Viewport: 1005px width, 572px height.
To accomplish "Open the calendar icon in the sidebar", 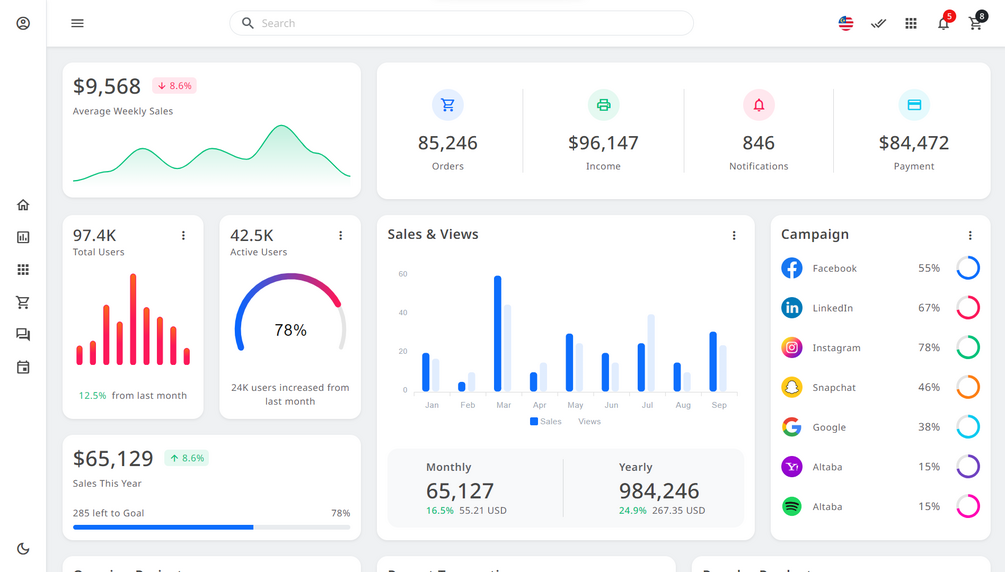I will [x=23, y=367].
